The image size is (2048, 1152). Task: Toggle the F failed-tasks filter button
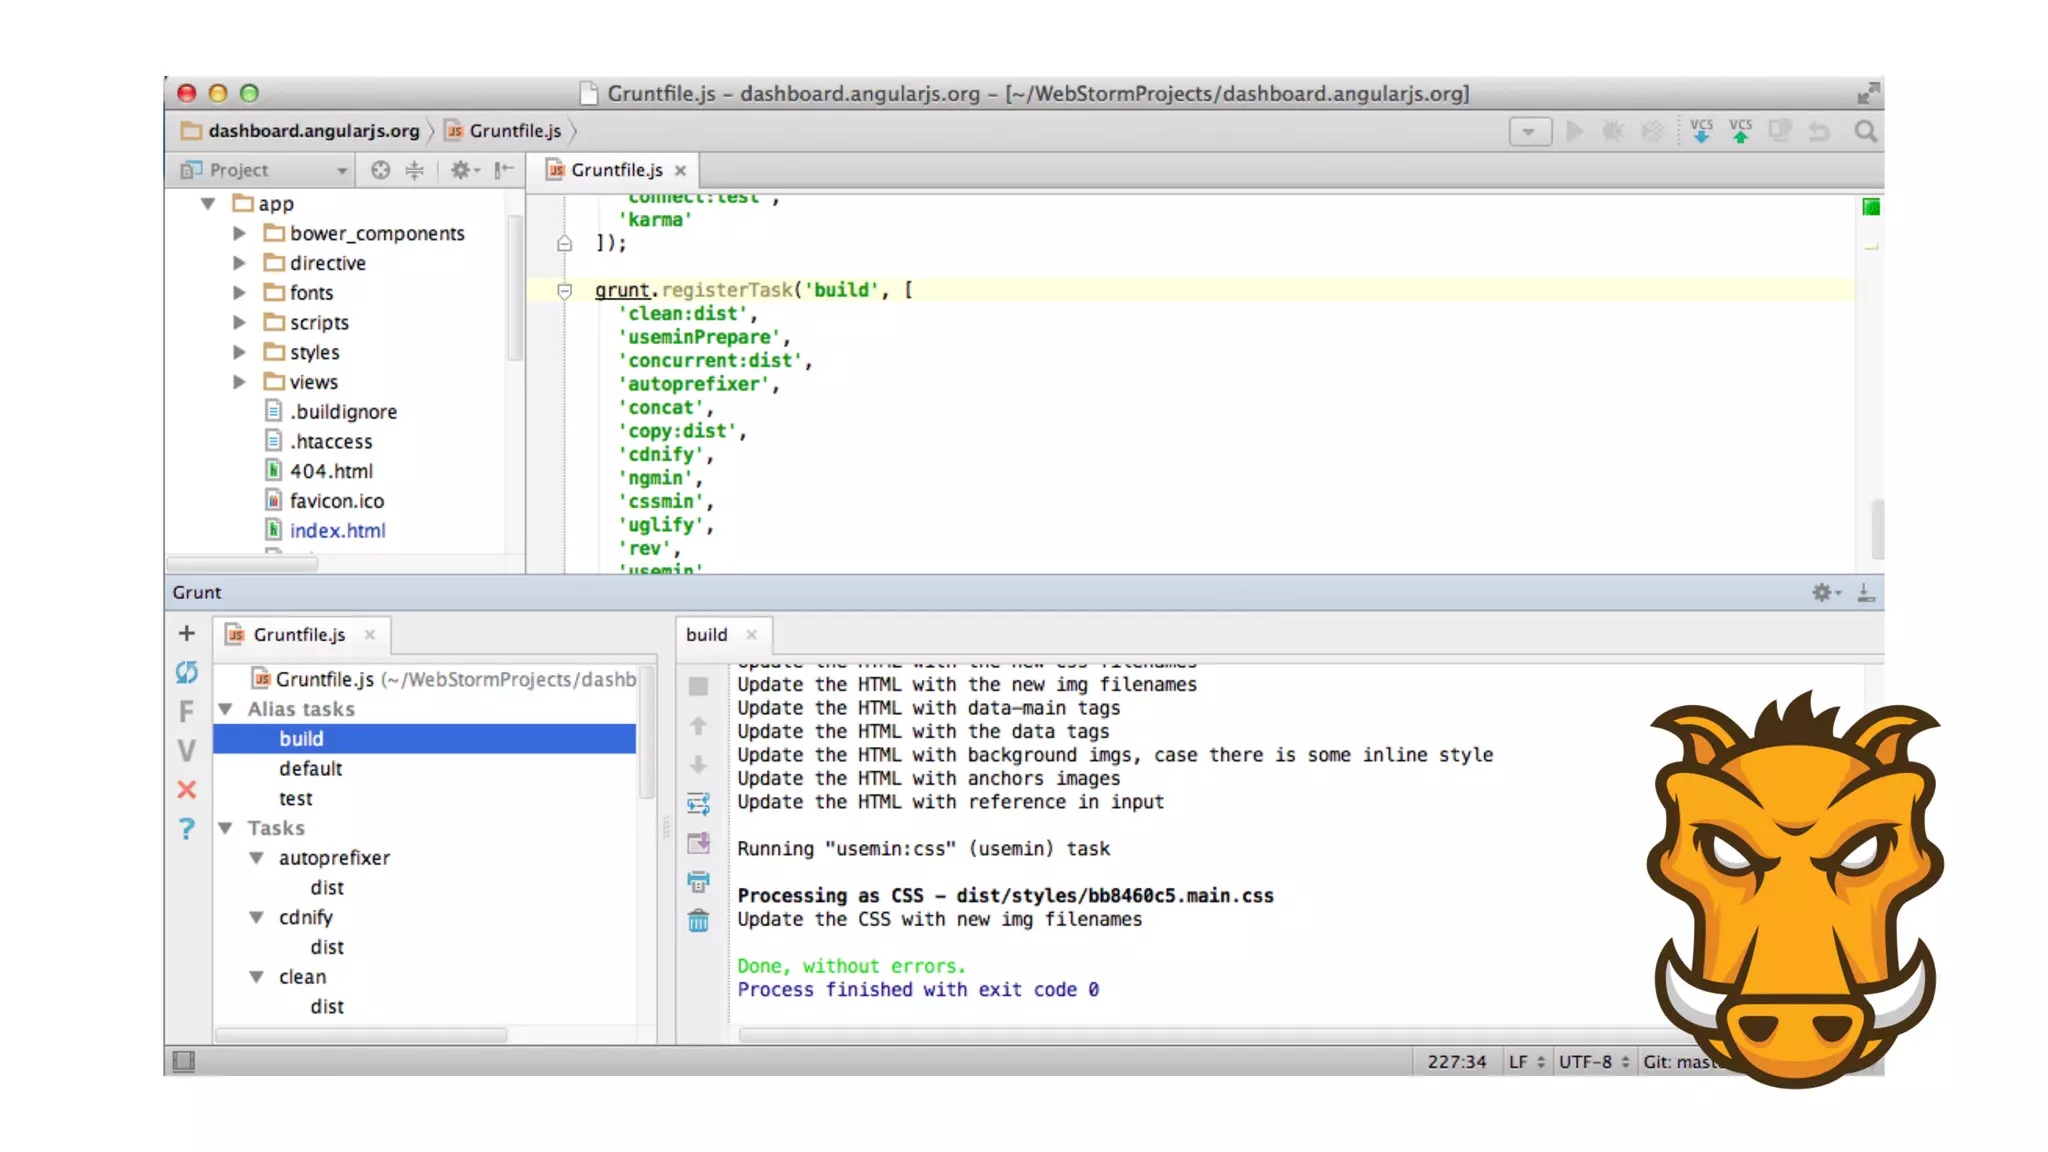coord(187,711)
